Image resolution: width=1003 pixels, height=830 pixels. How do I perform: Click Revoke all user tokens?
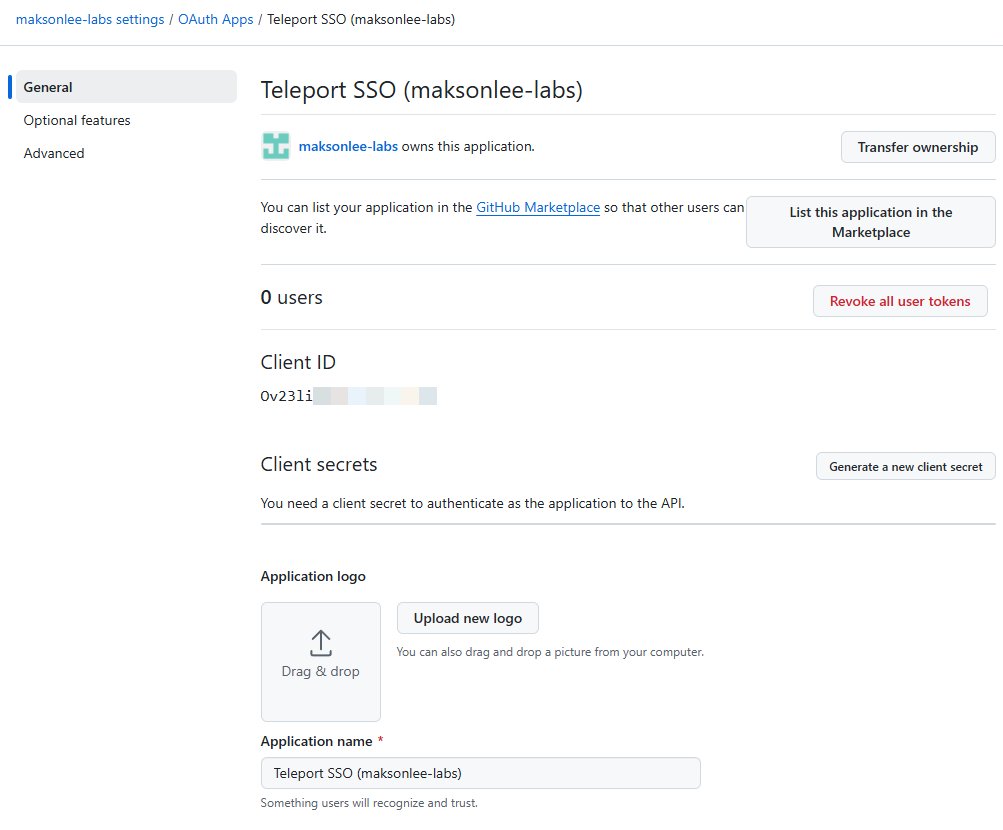pyautogui.click(x=900, y=301)
